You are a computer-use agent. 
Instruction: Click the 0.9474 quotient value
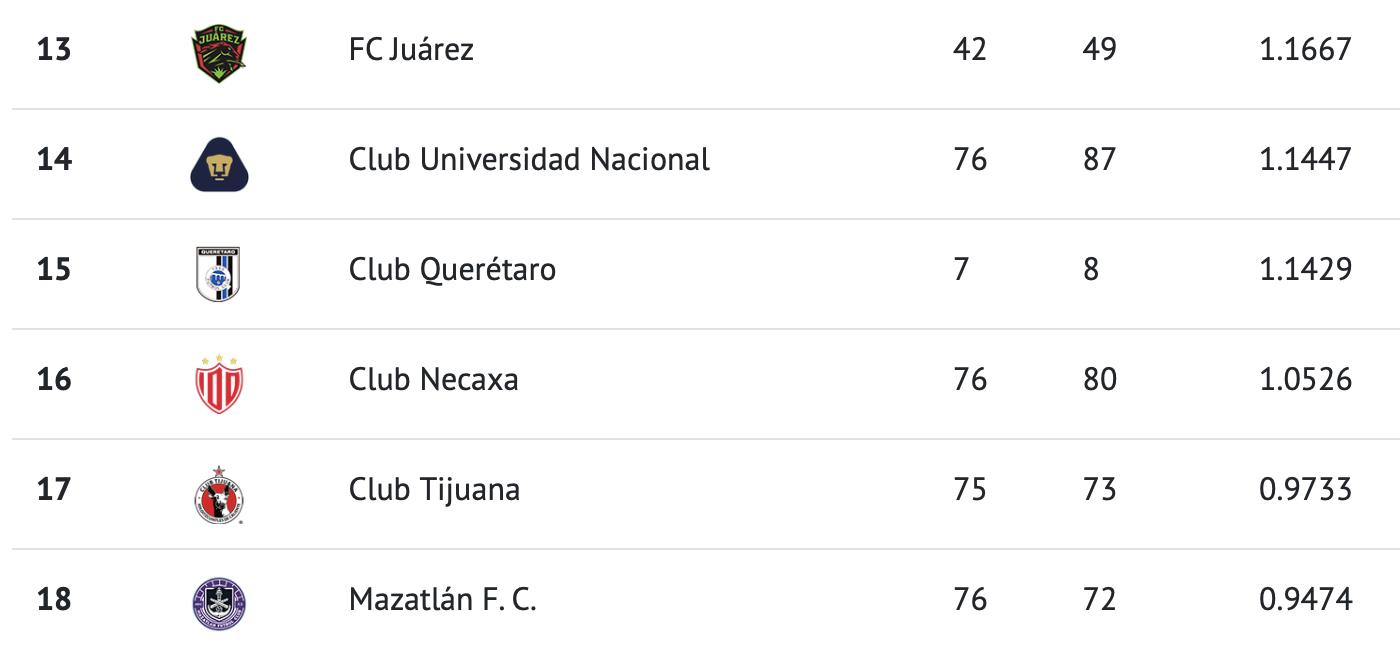pyautogui.click(x=1305, y=600)
